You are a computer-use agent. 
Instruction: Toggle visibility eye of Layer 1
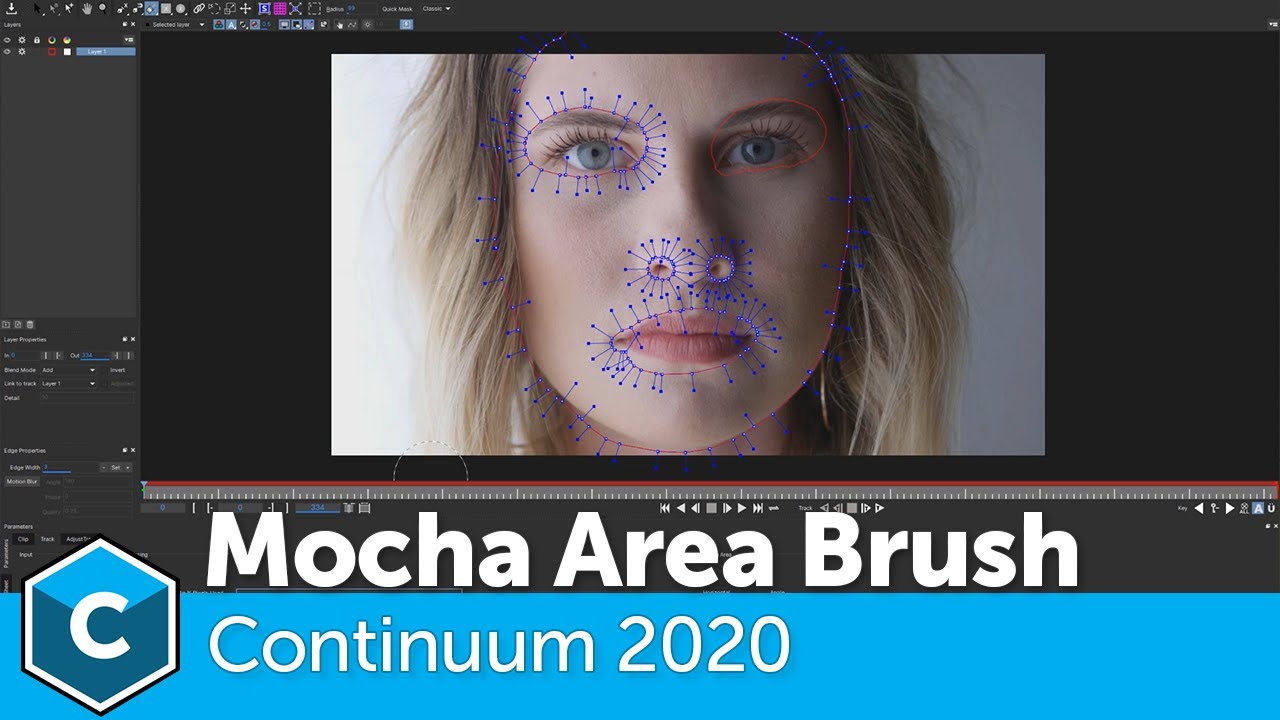point(7,51)
